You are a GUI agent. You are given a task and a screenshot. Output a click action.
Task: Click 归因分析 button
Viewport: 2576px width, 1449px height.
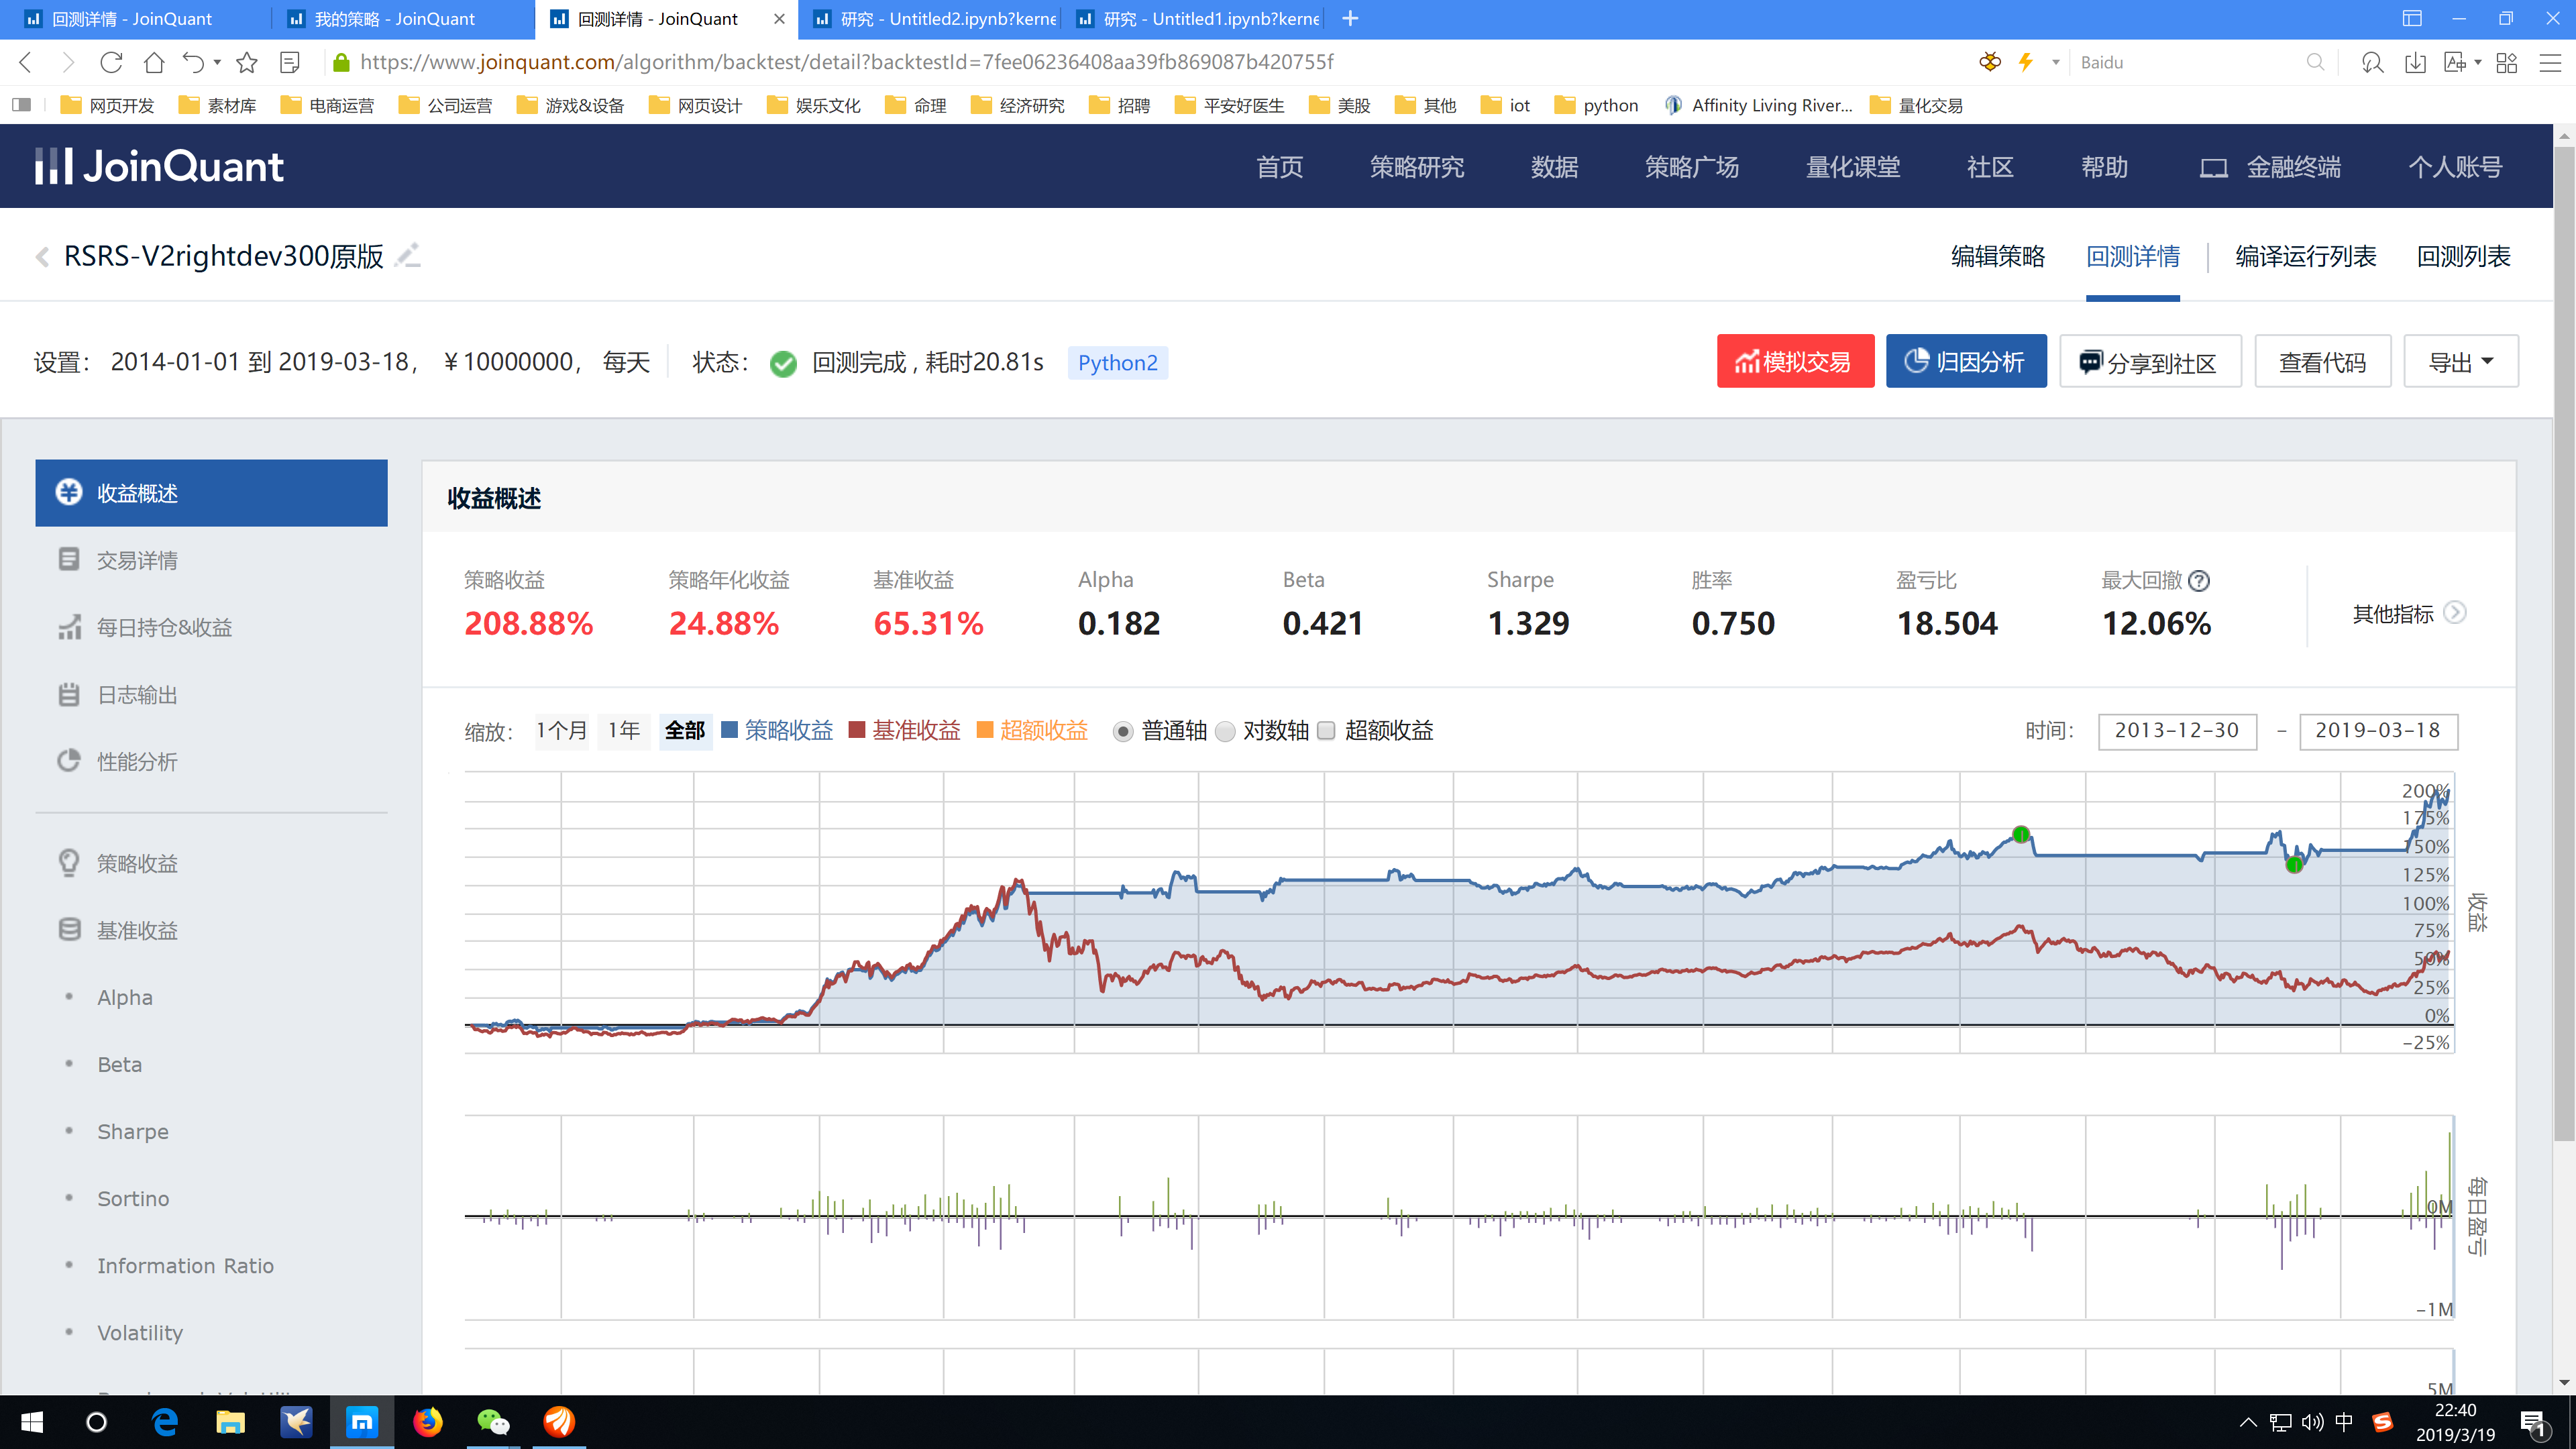tap(1966, 361)
